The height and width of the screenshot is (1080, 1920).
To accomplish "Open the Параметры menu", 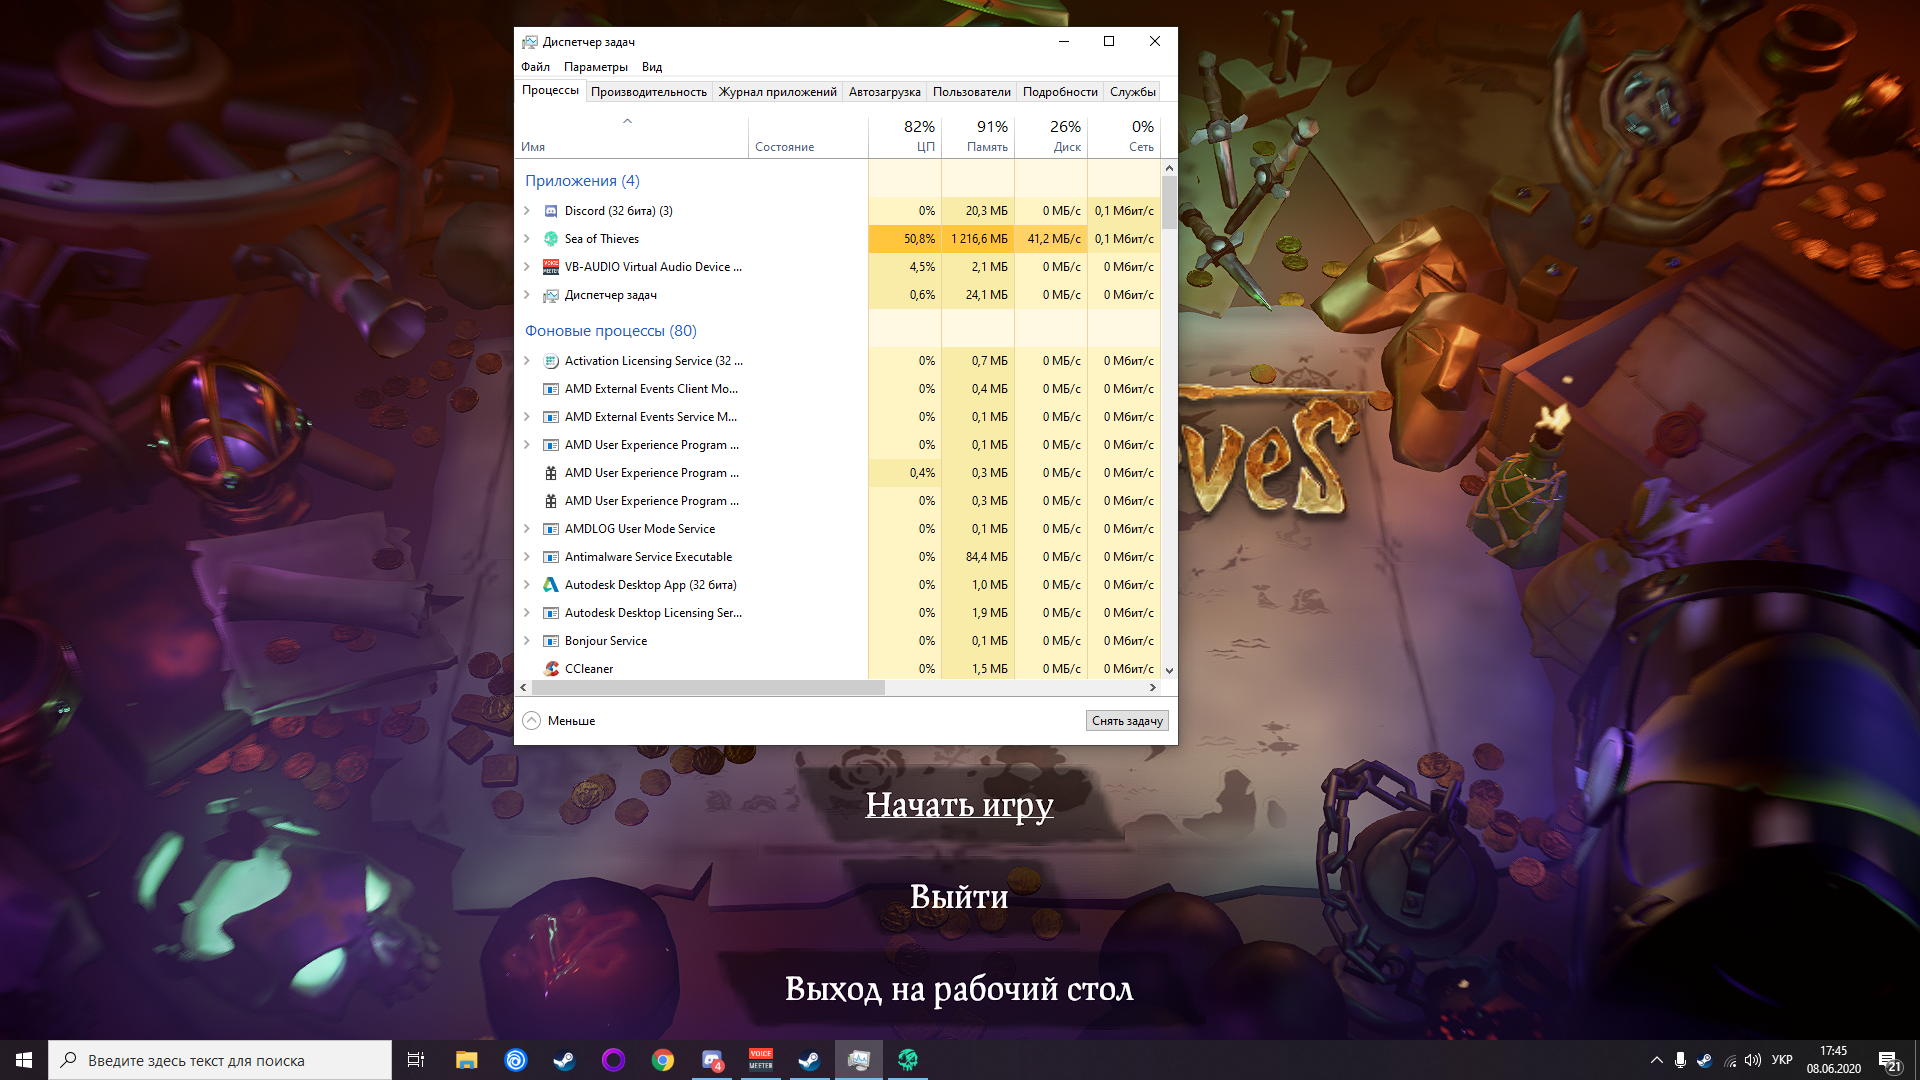I will (x=595, y=67).
